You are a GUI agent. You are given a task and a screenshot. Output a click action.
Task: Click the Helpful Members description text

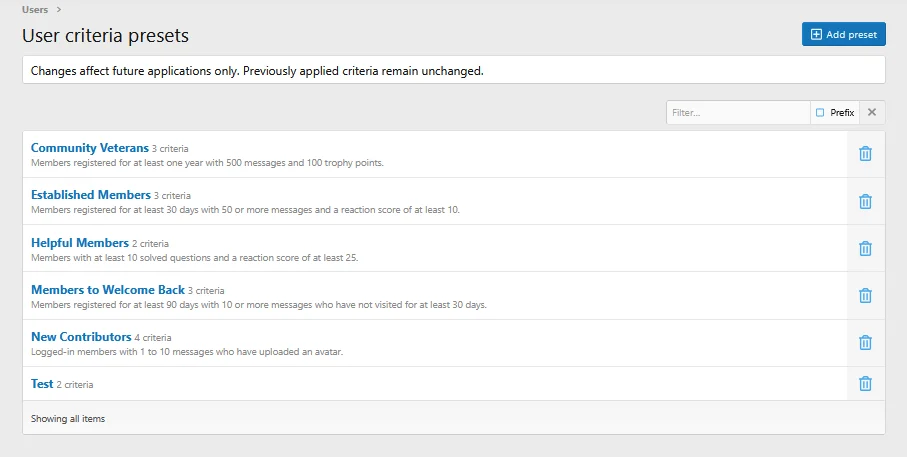point(194,257)
